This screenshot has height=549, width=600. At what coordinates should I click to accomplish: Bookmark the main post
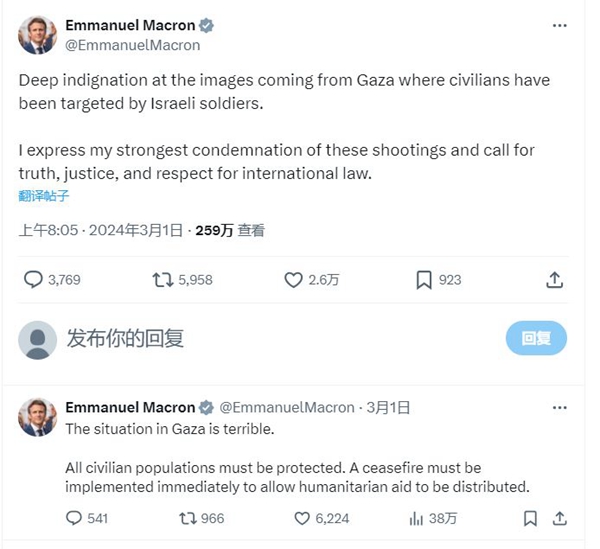coord(424,280)
